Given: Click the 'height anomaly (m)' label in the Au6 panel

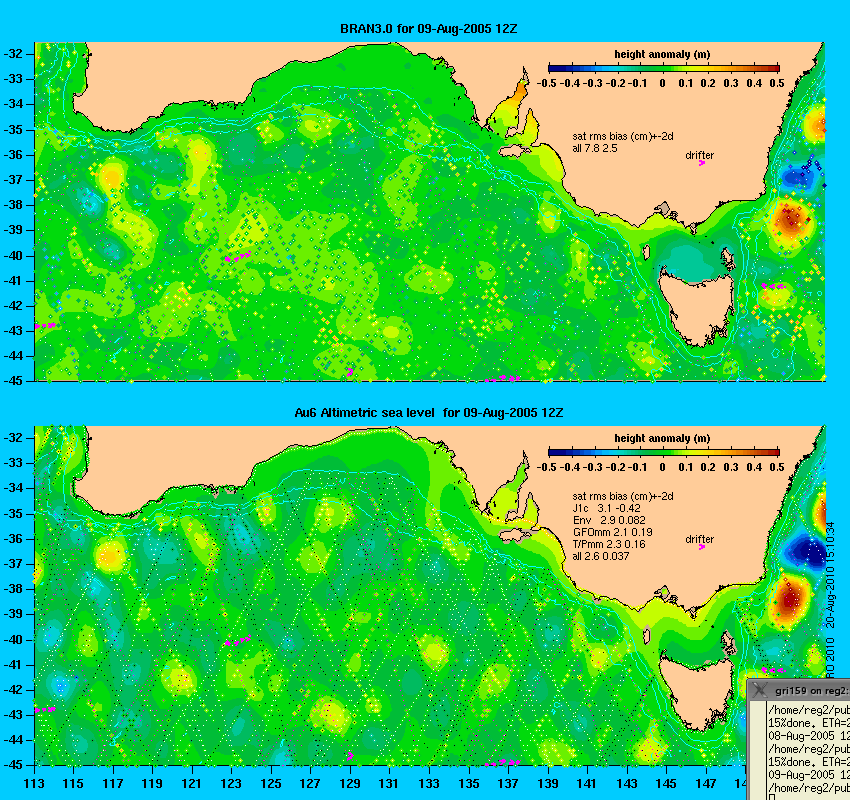Looking at the screenshot, I should 662,438.
